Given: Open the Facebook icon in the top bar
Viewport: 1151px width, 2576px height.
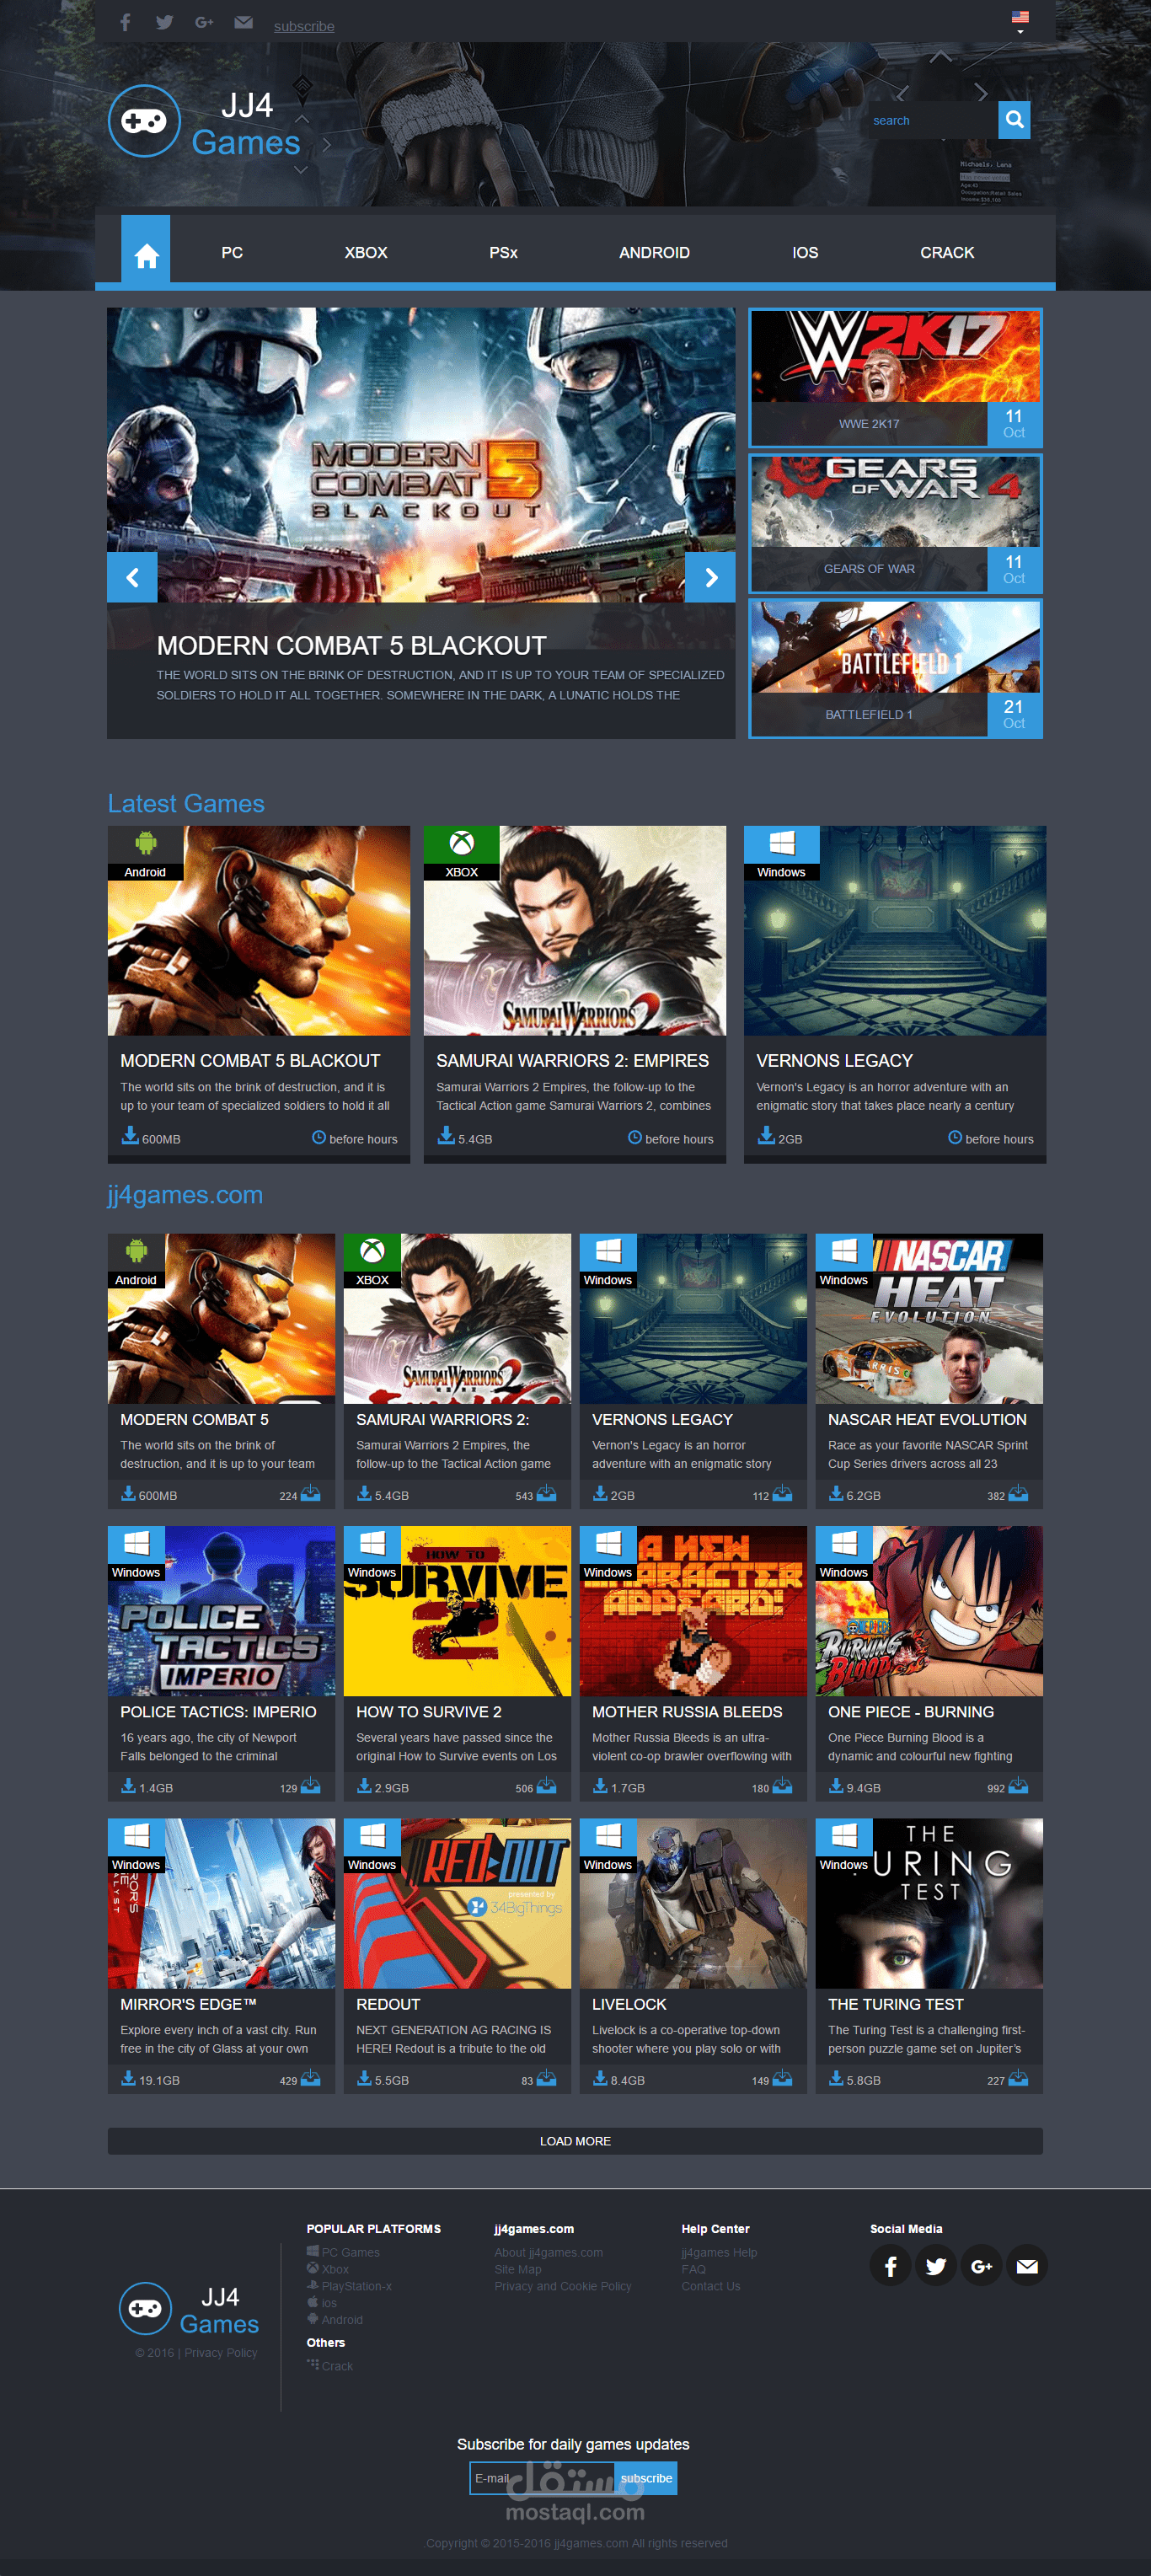Looking at the screenshot, I should click(125, 22).
